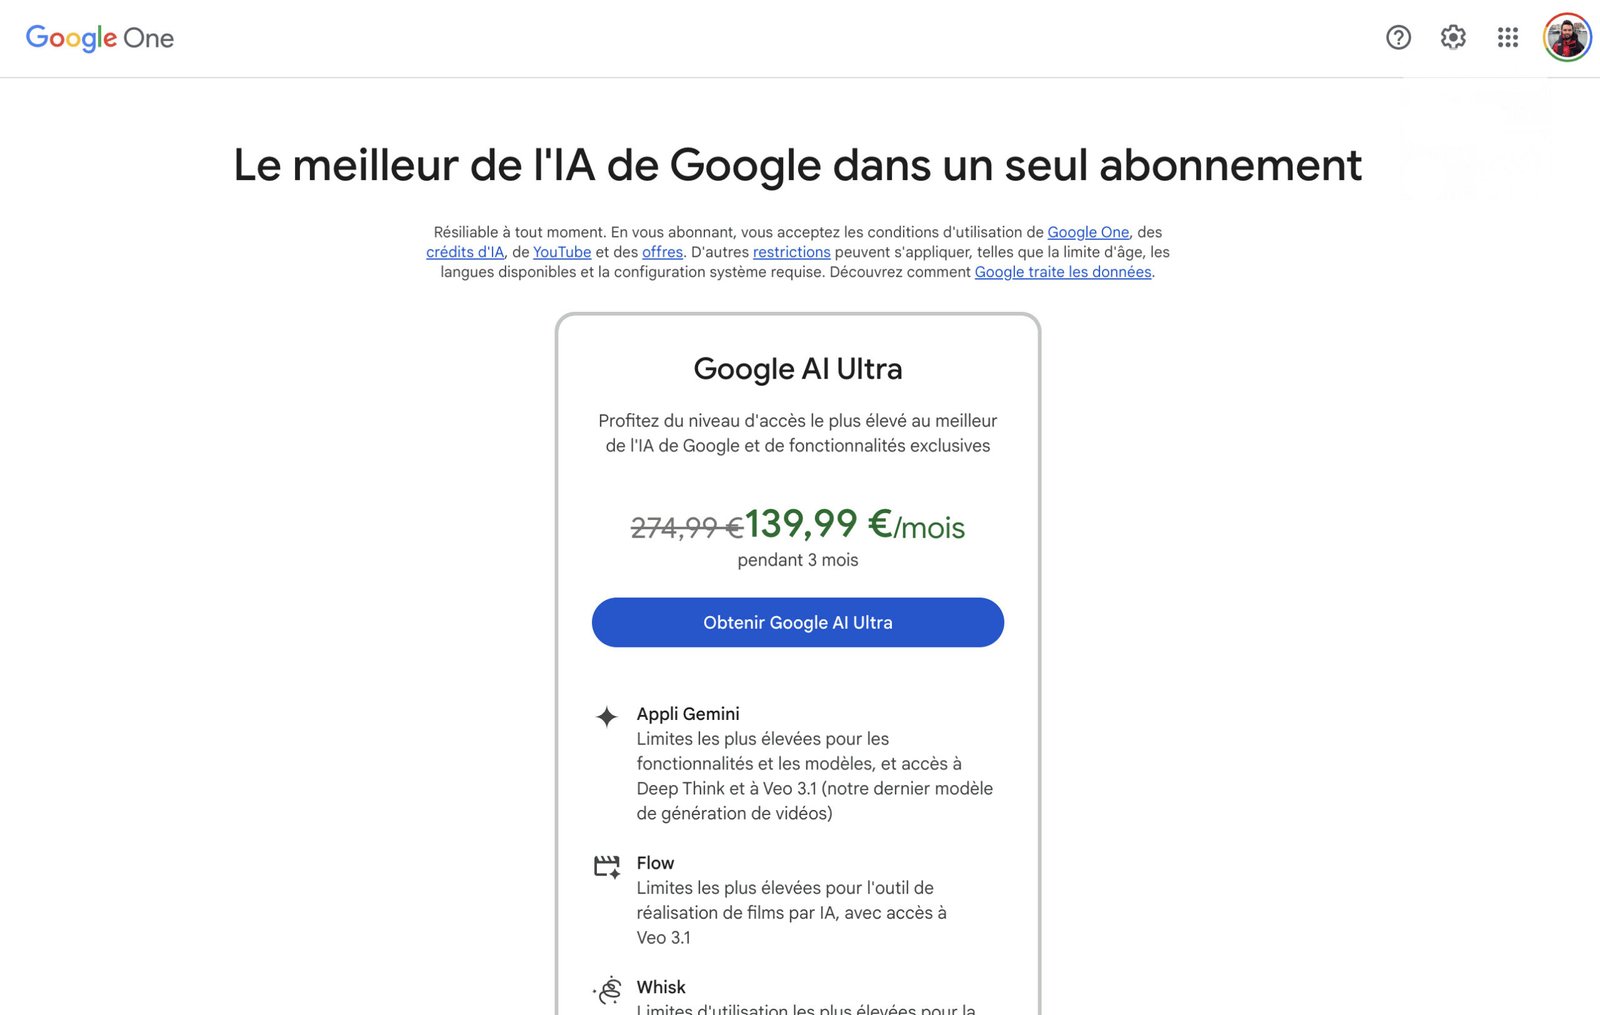Click the Whisk feature icon

[x=607, y=990]
